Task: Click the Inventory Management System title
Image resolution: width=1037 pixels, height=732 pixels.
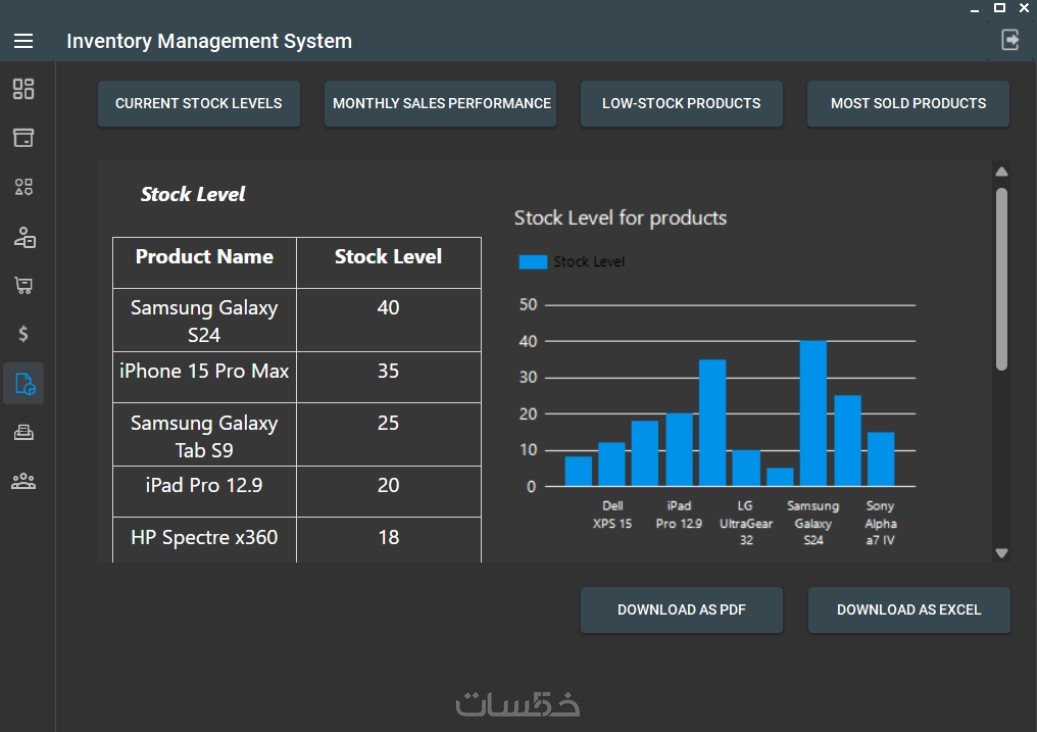Action: (209, 41)
